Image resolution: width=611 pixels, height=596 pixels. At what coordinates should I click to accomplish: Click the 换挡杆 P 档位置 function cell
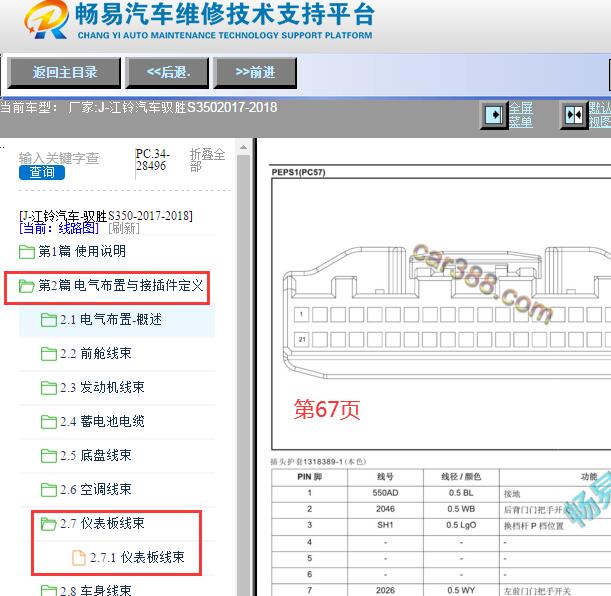(533, 526)
